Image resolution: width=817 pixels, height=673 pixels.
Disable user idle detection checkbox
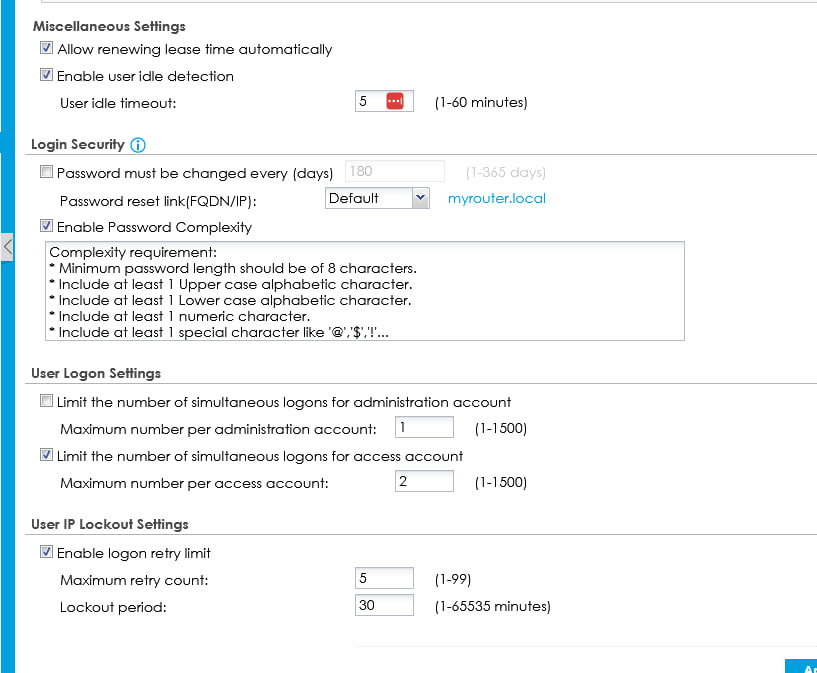click(x=46, y=76)
